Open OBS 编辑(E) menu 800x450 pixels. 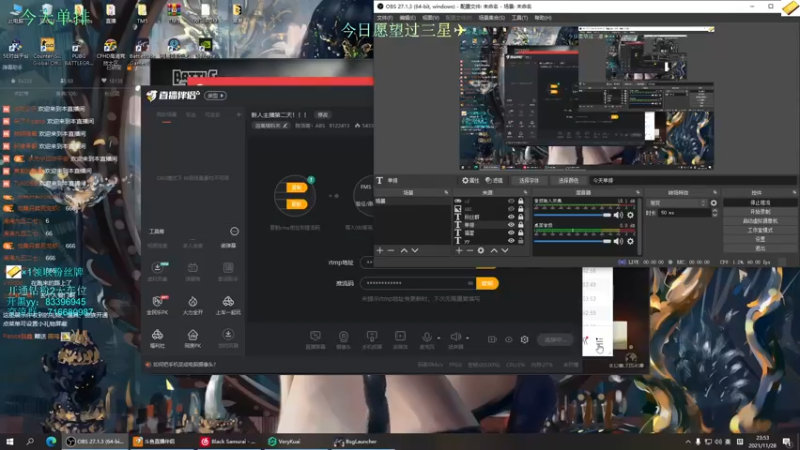pos(407,18)
